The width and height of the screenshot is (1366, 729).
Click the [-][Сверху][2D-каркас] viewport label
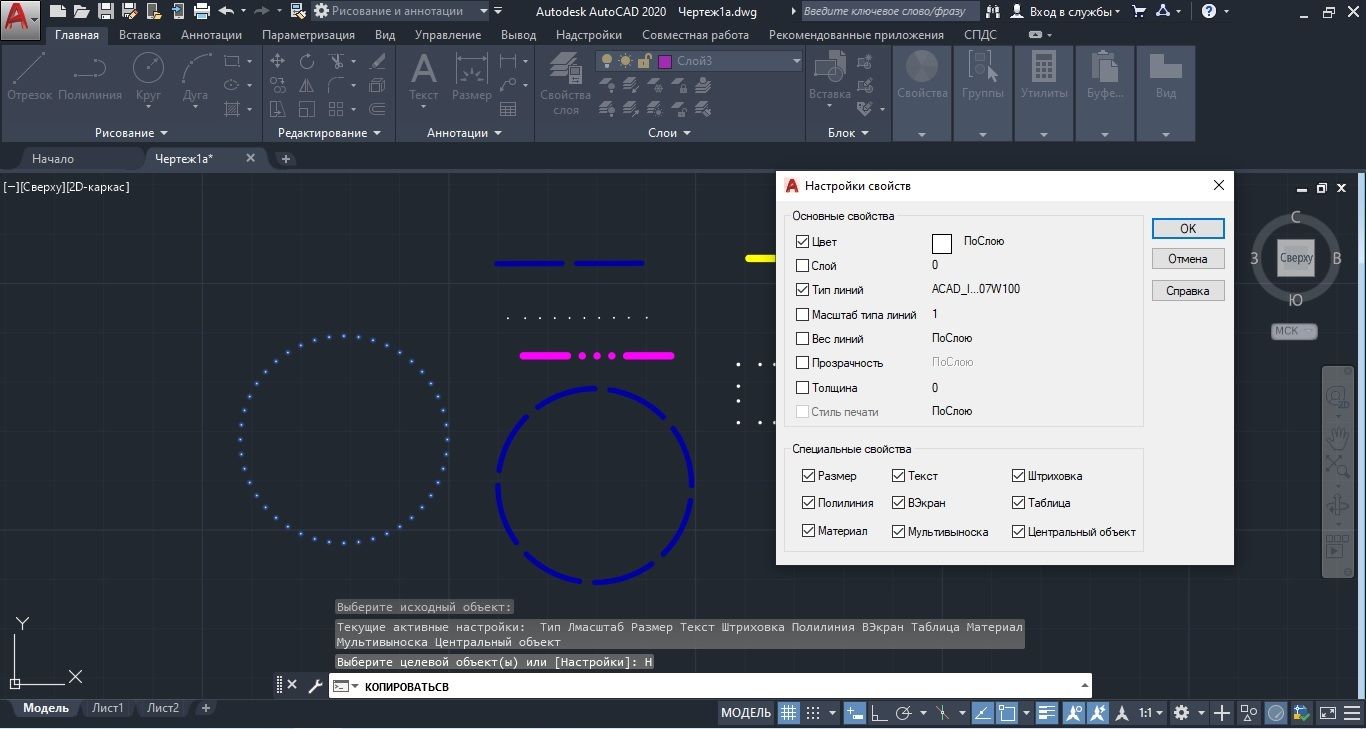pyautogui.click(x=67, y=187)
